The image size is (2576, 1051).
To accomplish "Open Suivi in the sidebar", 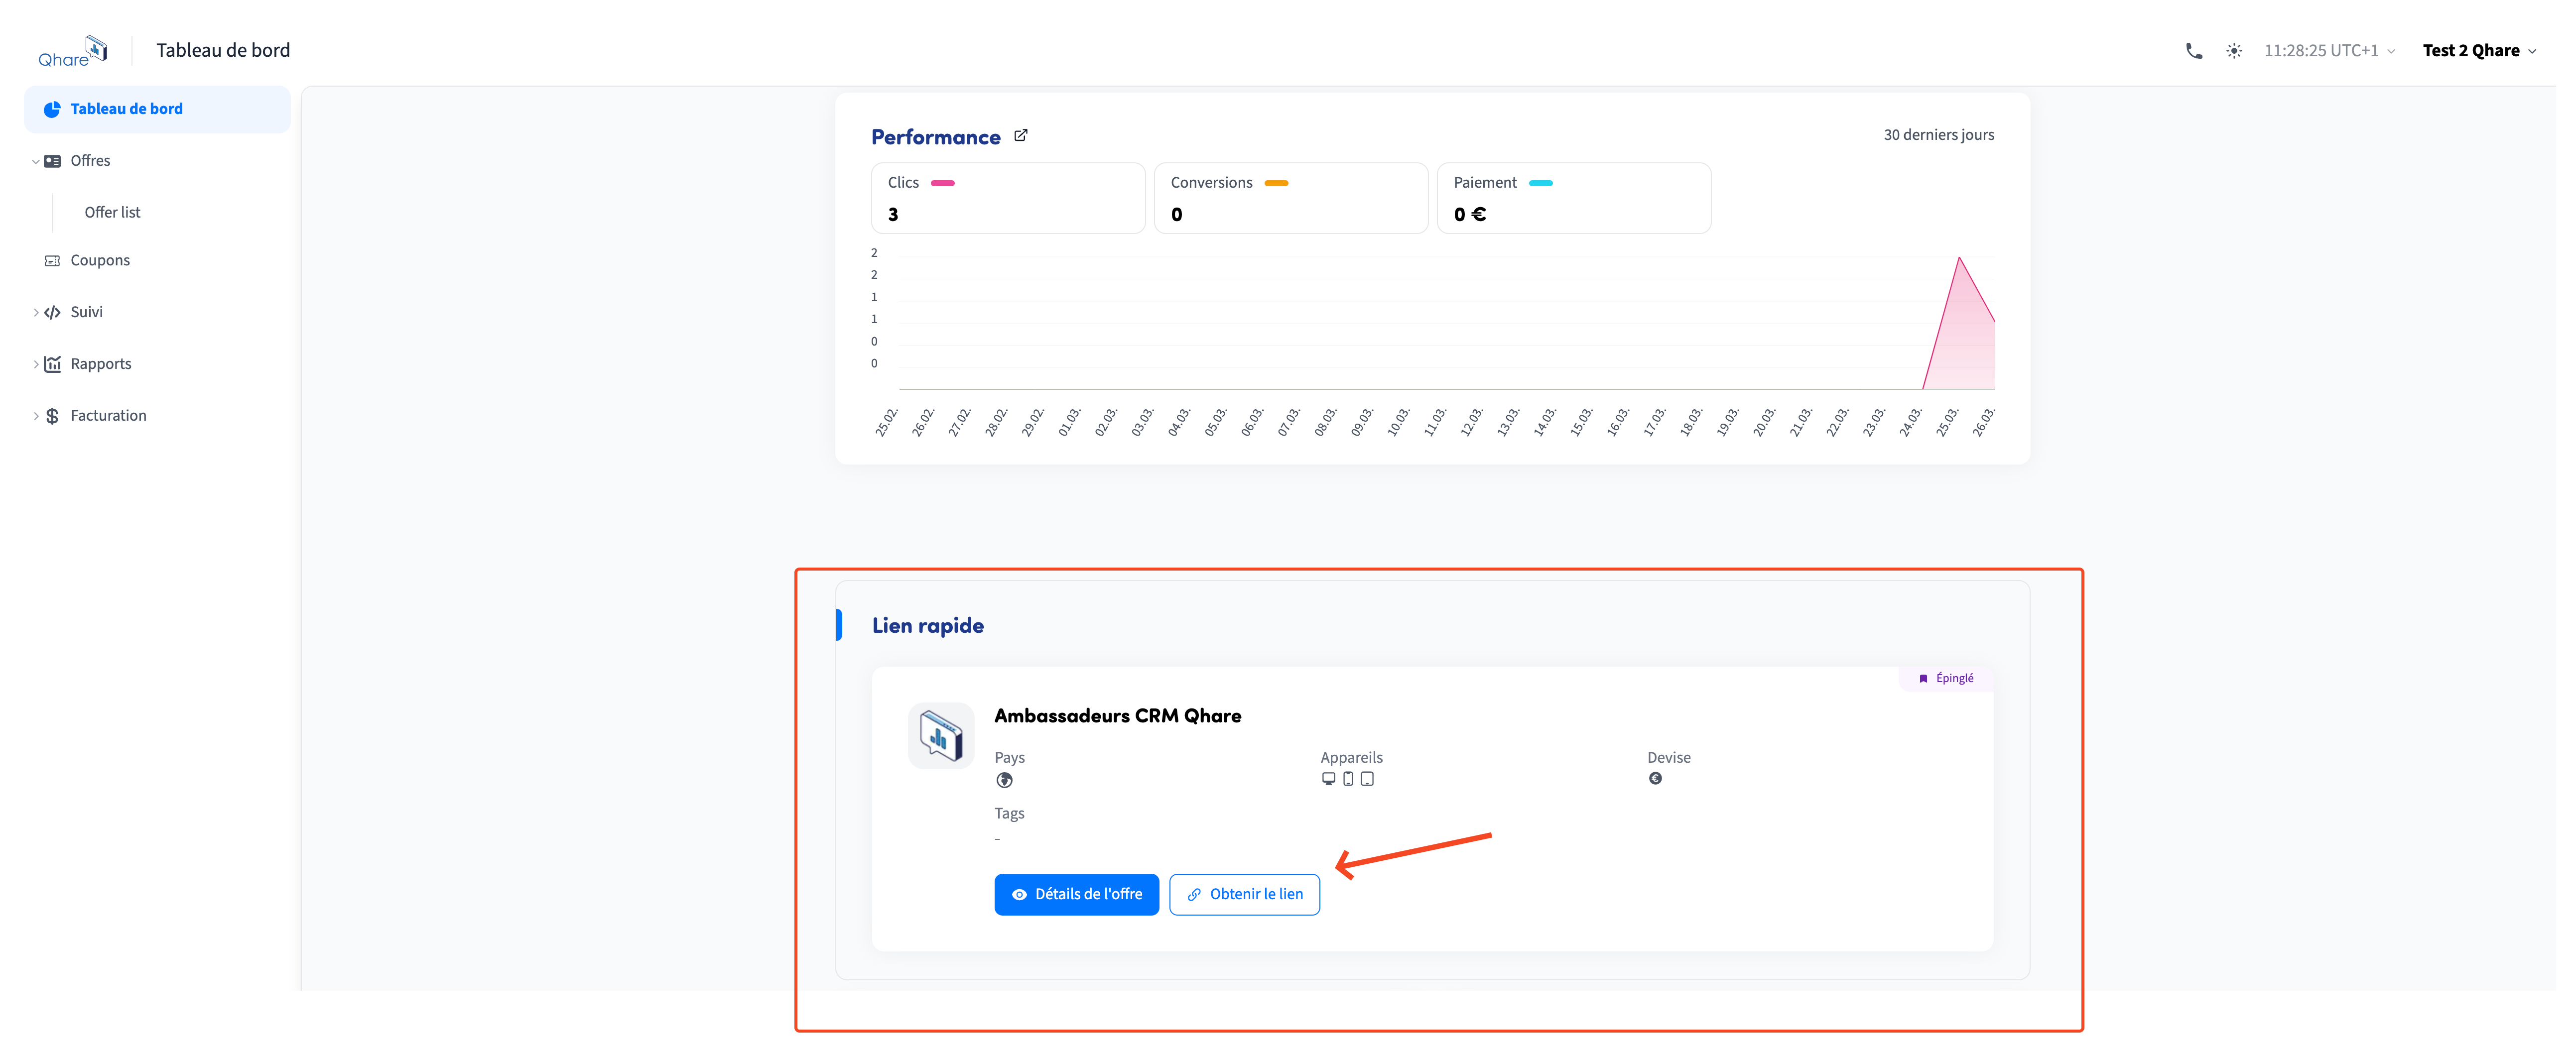I will point(87,312).
